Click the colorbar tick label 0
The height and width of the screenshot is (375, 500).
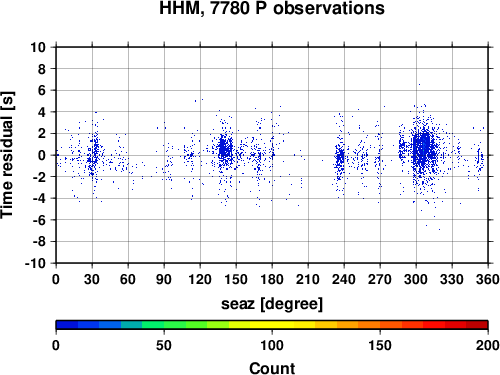56,345
